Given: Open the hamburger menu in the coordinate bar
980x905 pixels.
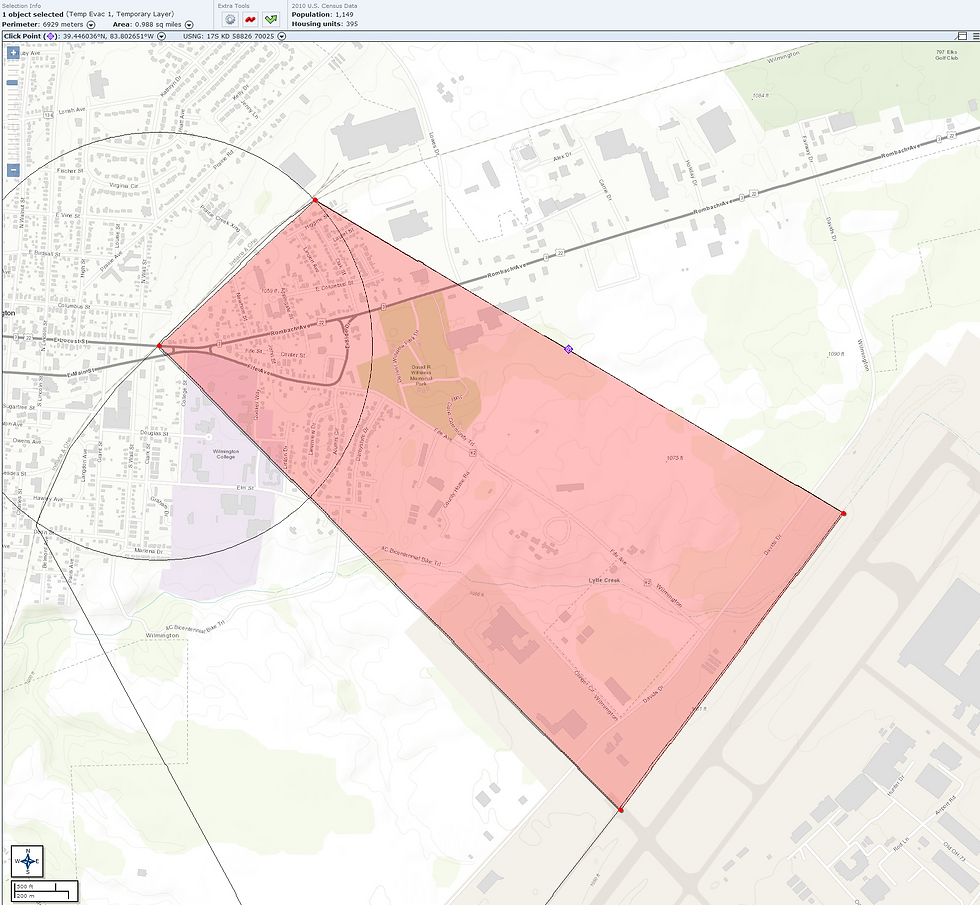Looking at the screenshot, I should pos(975,36).
